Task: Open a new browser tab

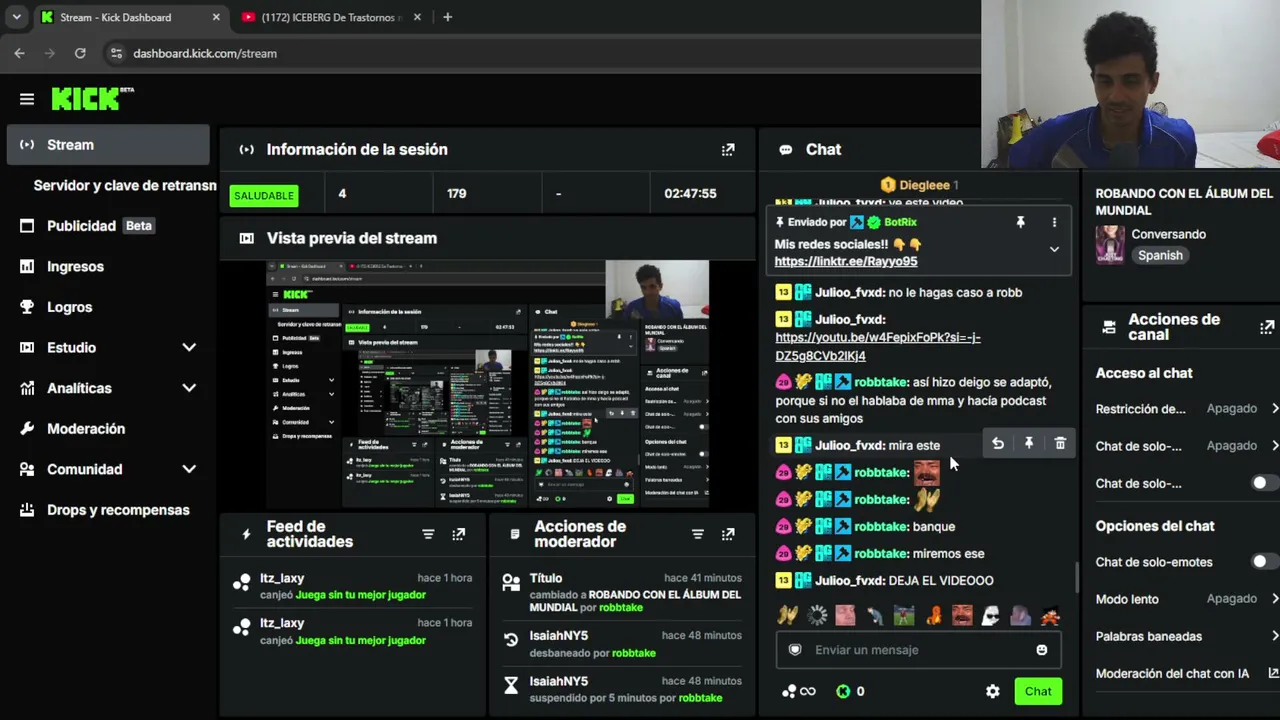Action: coord(447,17)
